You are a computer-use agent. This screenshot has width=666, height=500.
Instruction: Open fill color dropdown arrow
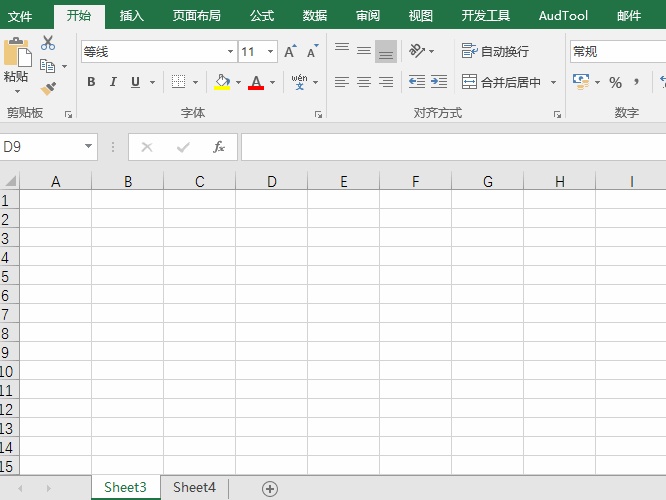click(238, 82)
